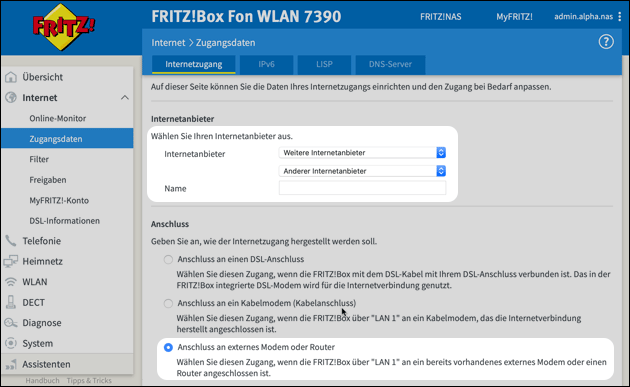Click the FRITZ! logo
Screen dimensions: 630x387
click(x=63, y=27)
